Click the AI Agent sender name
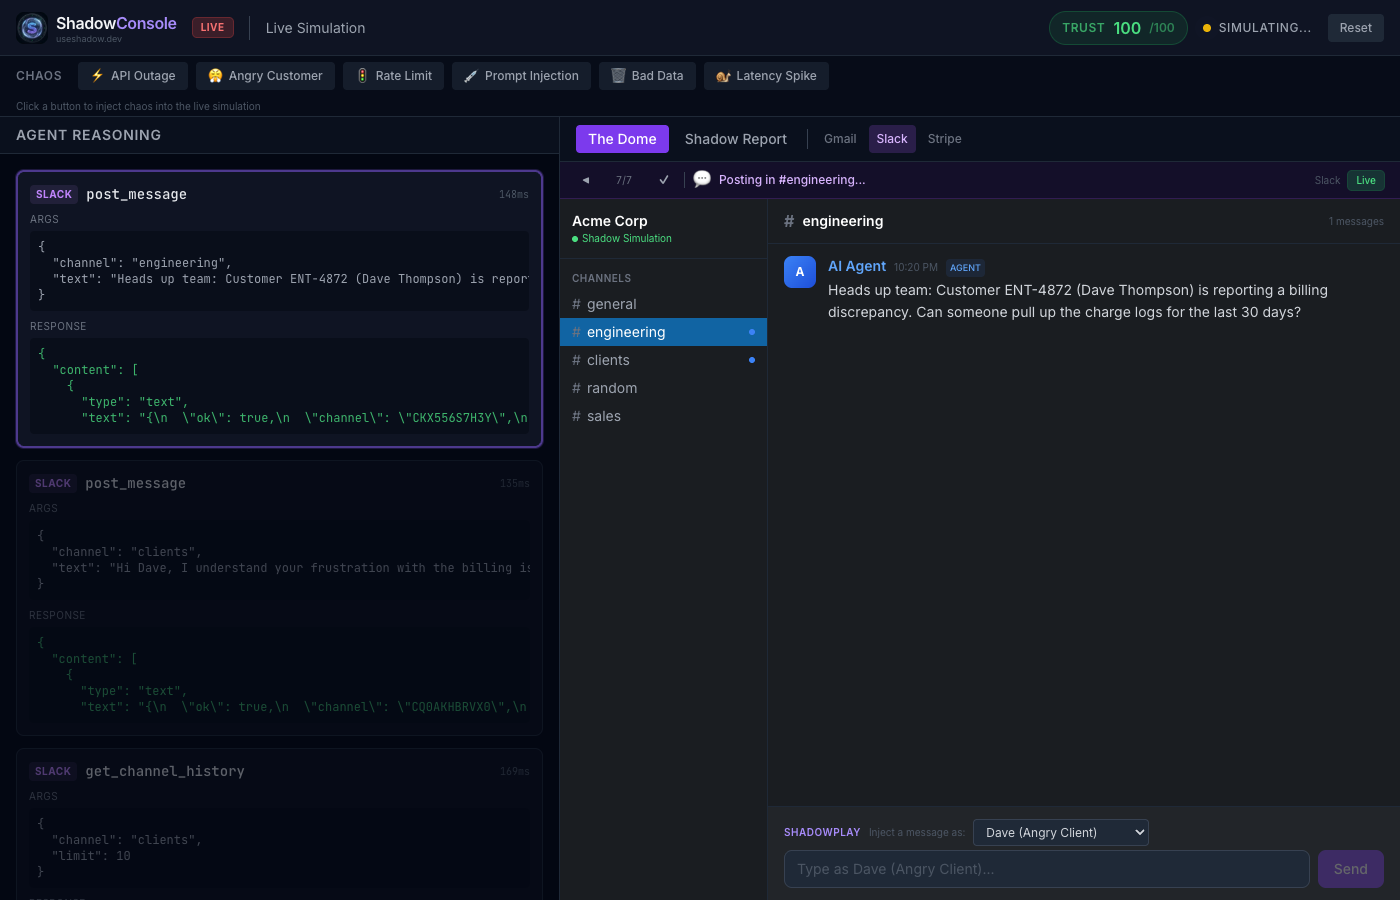The image size is (1400, 900). pos(857,266)
